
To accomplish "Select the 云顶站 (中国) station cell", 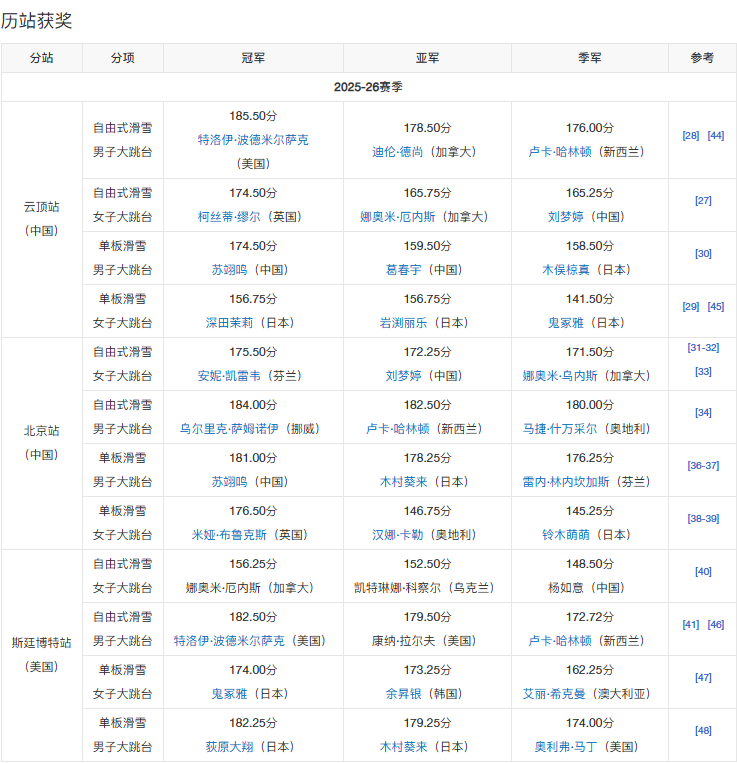I will point(42,219).
